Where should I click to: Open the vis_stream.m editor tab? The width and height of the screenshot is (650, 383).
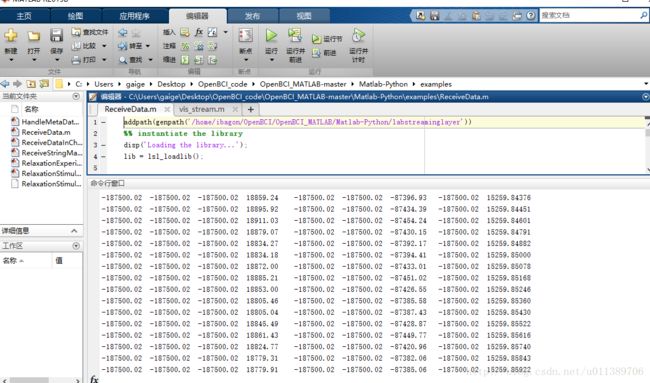coord(202,109)
